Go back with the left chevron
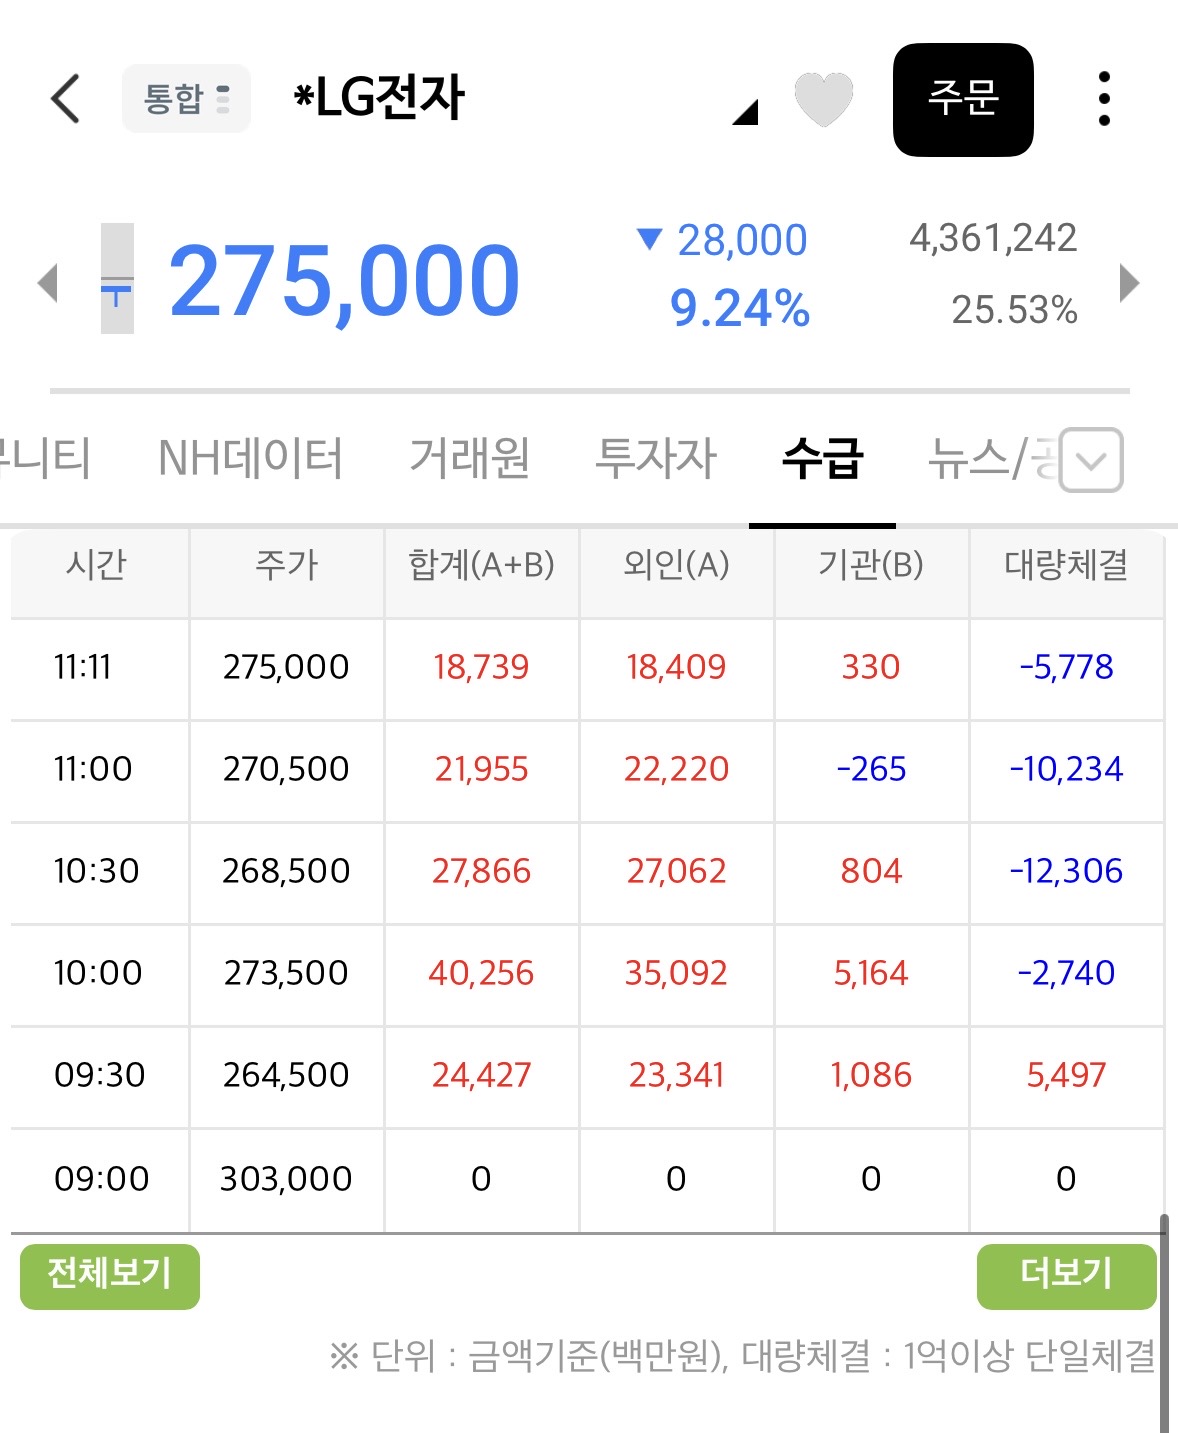1178x1433 pixels. [x=65, y=99]
